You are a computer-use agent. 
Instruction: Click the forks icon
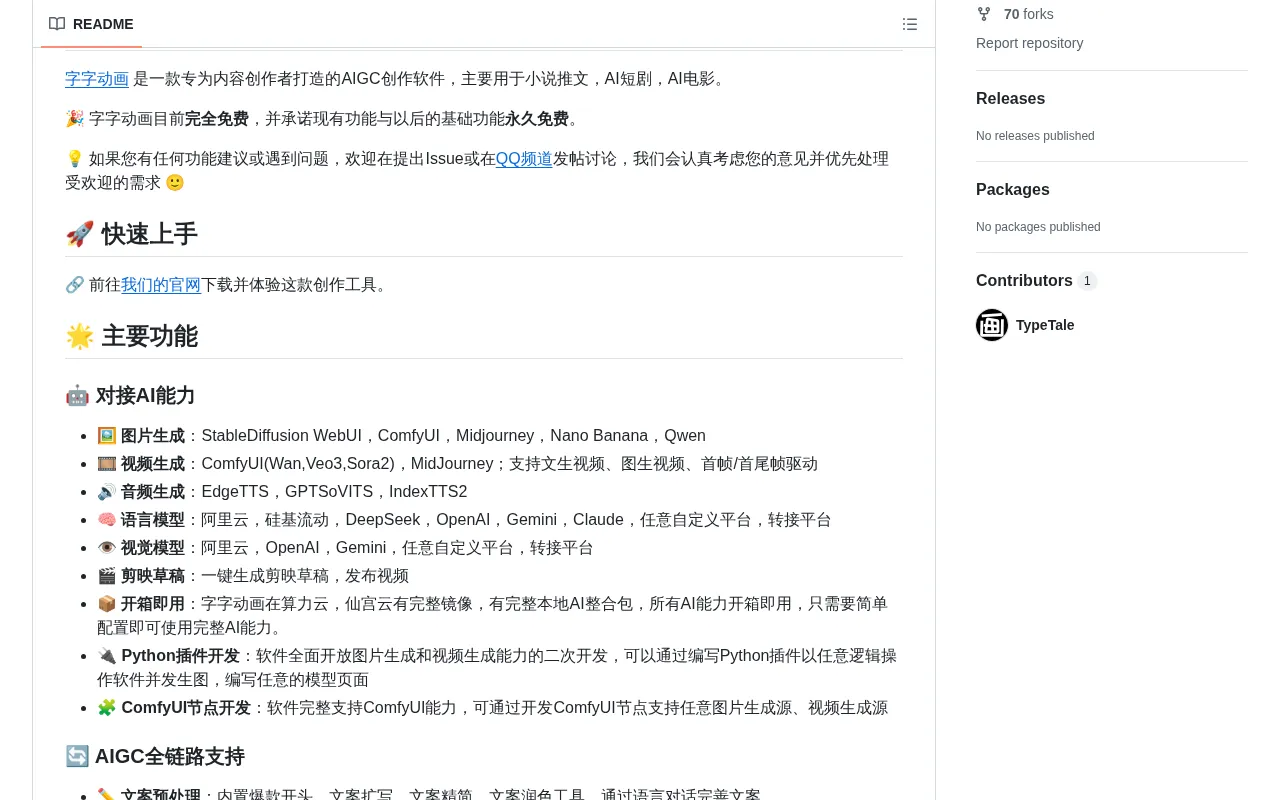pos(984,14)
